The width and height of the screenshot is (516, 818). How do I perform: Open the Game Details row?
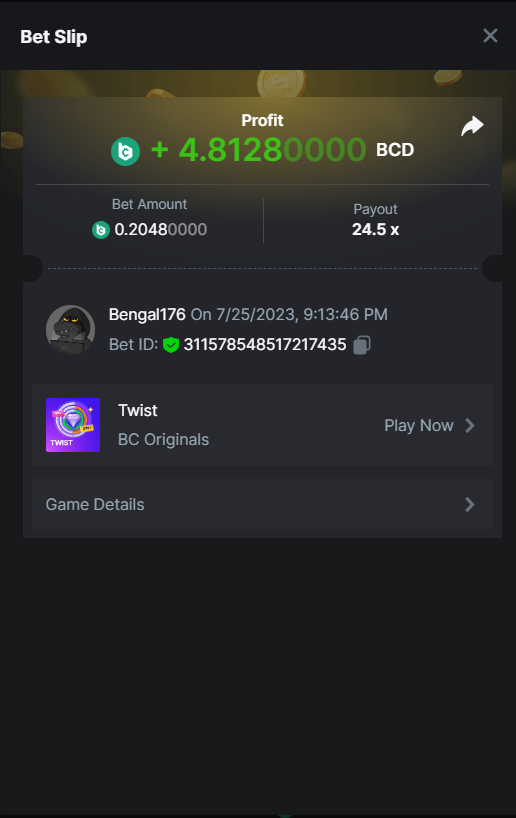(x=262, y=504)
